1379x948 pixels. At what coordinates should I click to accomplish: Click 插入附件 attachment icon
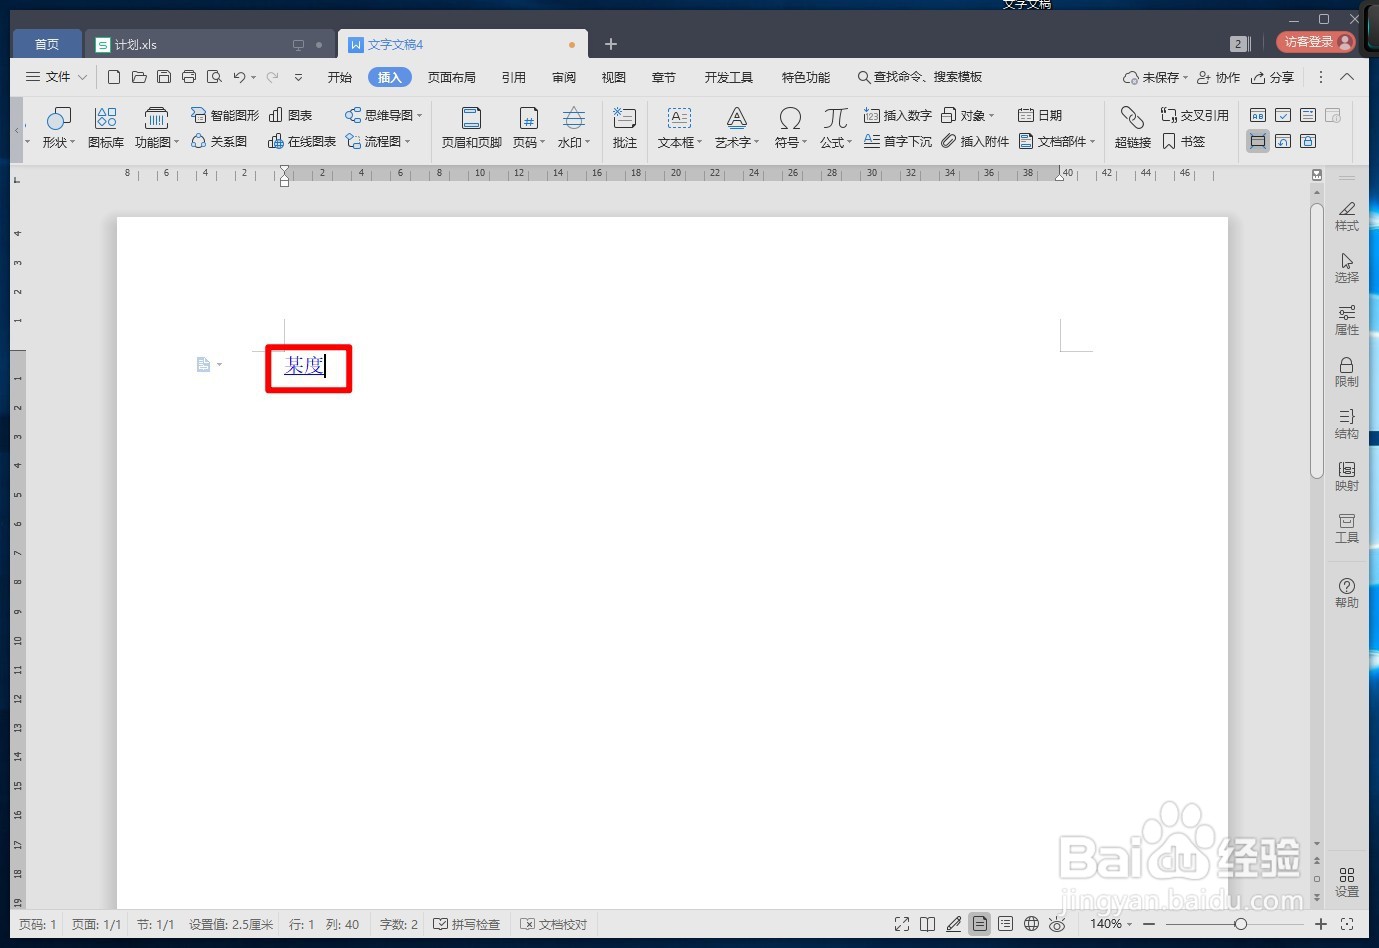pyautogui.click(x=975, y=142)
